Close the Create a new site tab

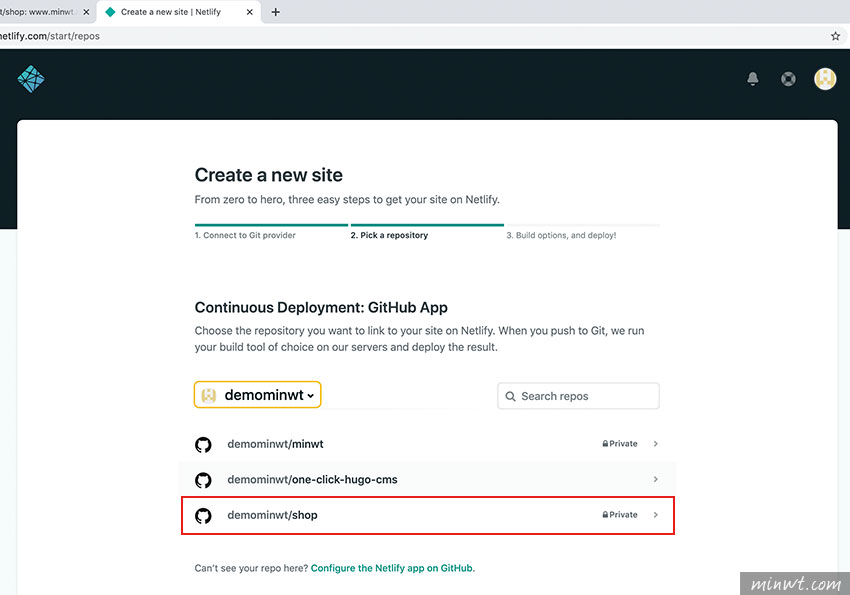point(249,12)
